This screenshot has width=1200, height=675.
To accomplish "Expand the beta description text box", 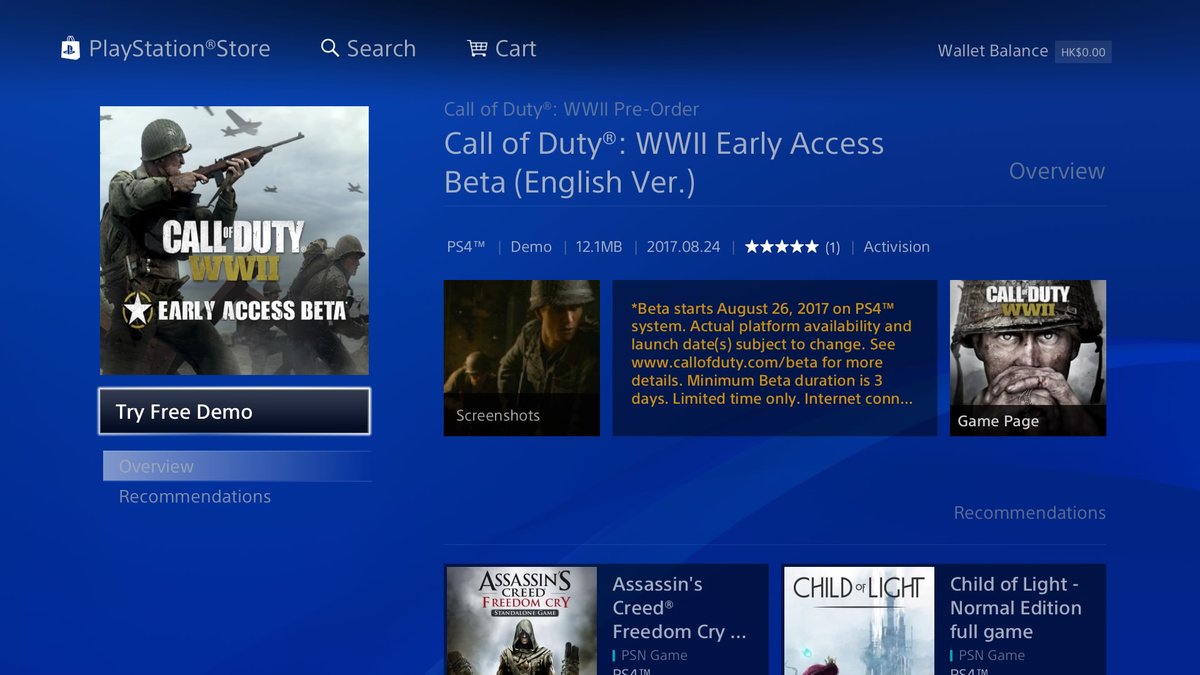I will tap(775, 358).
